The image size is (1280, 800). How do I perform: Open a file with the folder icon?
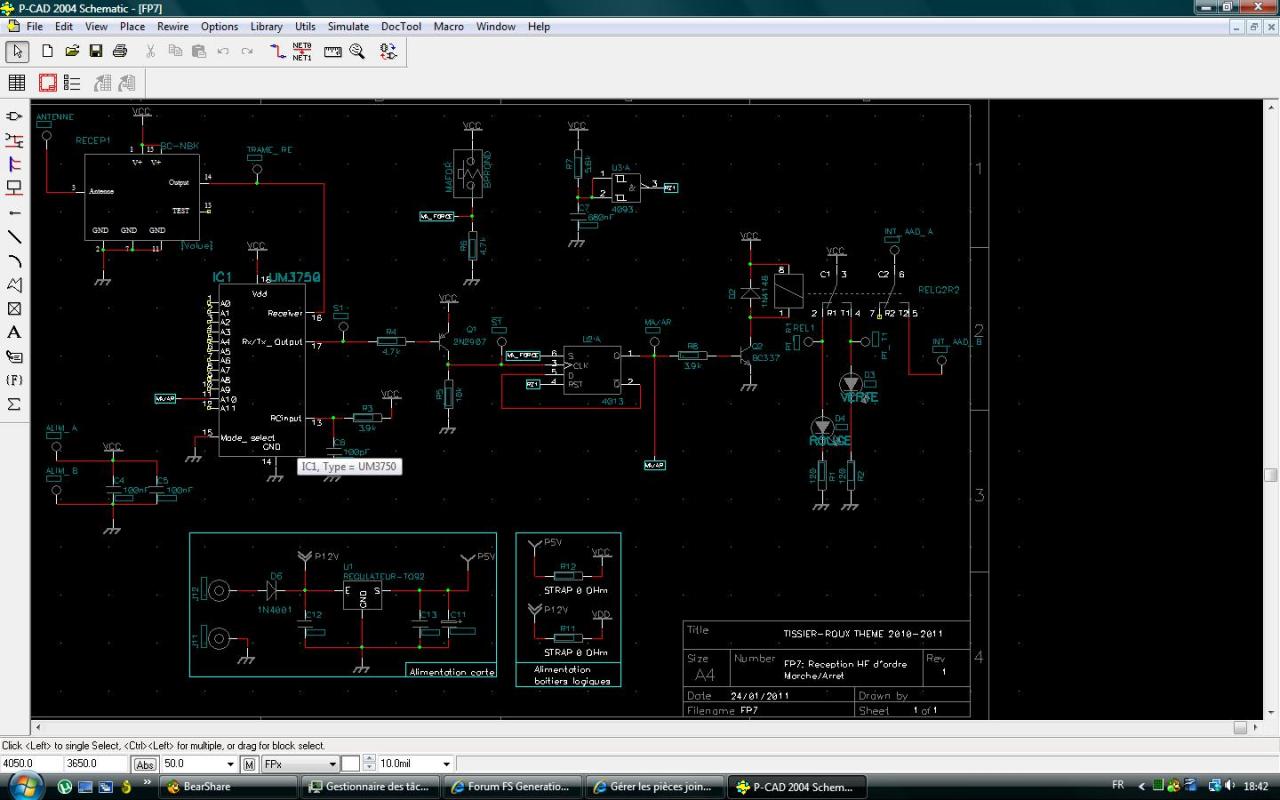(x=72, y=51)
